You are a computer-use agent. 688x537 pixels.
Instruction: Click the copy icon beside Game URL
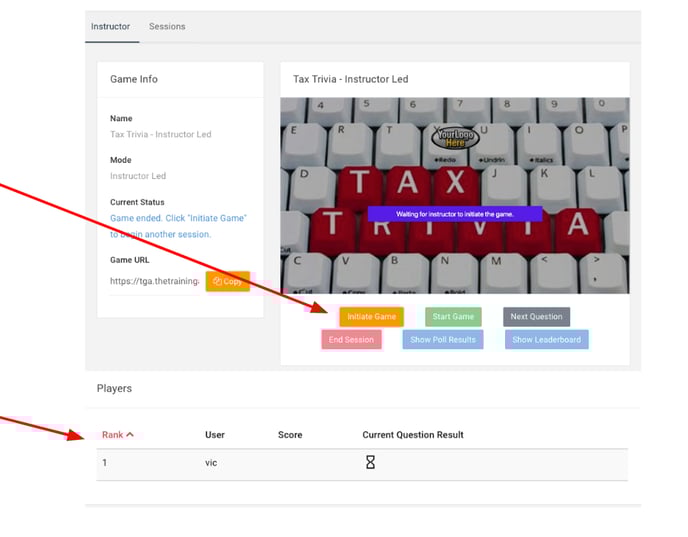pyautogui.click(x=217, y=282)
